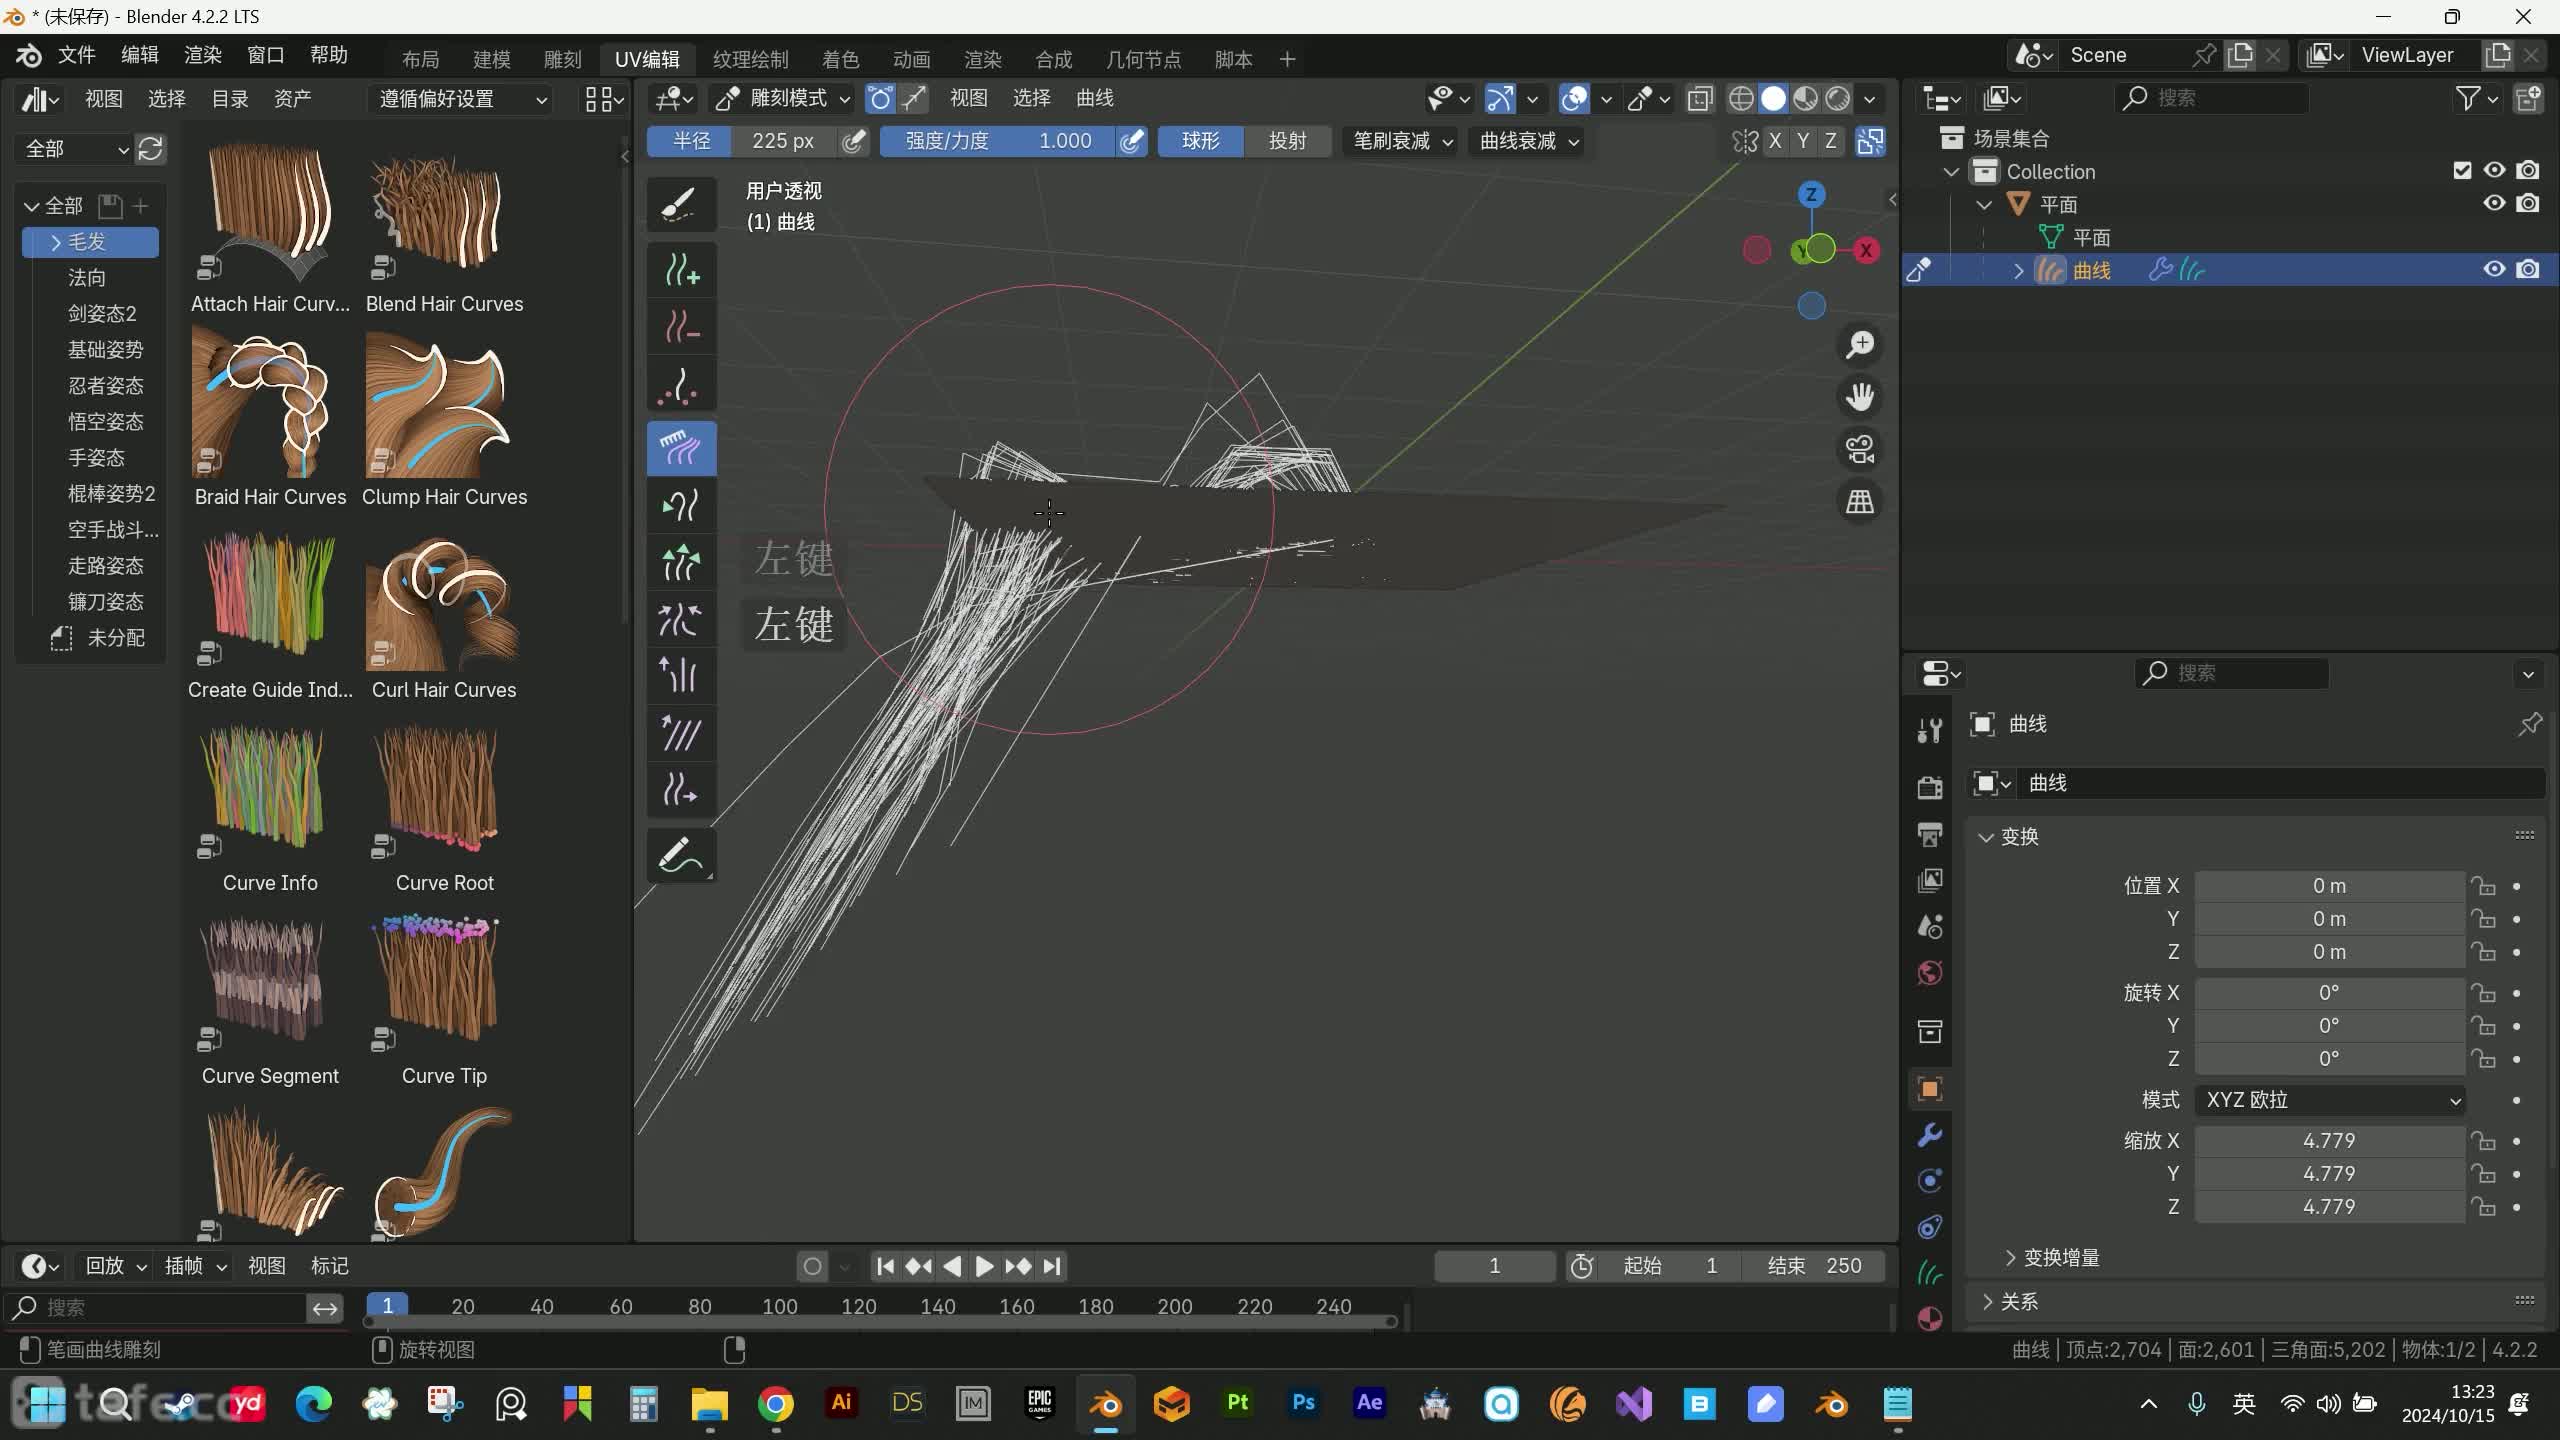The height and width of the screenshot is (1440, 2560).
Task: Select the Density sculpt tool
Action: click(681, 387)
